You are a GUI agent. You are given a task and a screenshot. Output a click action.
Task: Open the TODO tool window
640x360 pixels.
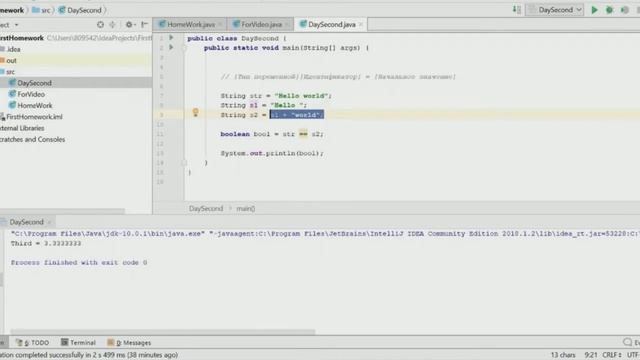click(x=33, y=343)
